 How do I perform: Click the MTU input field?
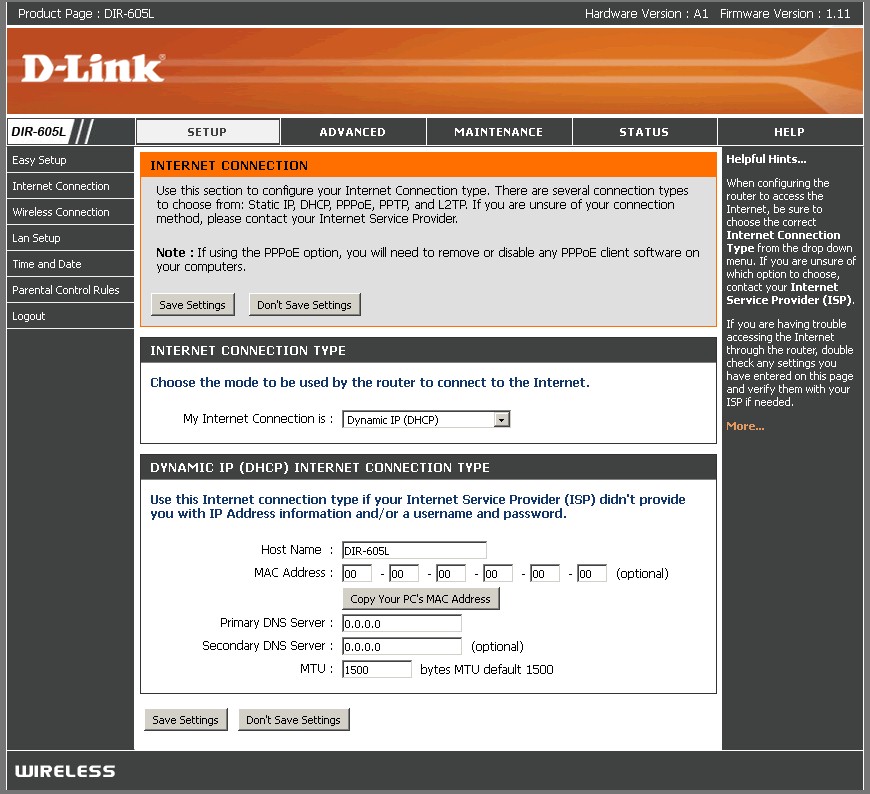click(x=377, y=669)
